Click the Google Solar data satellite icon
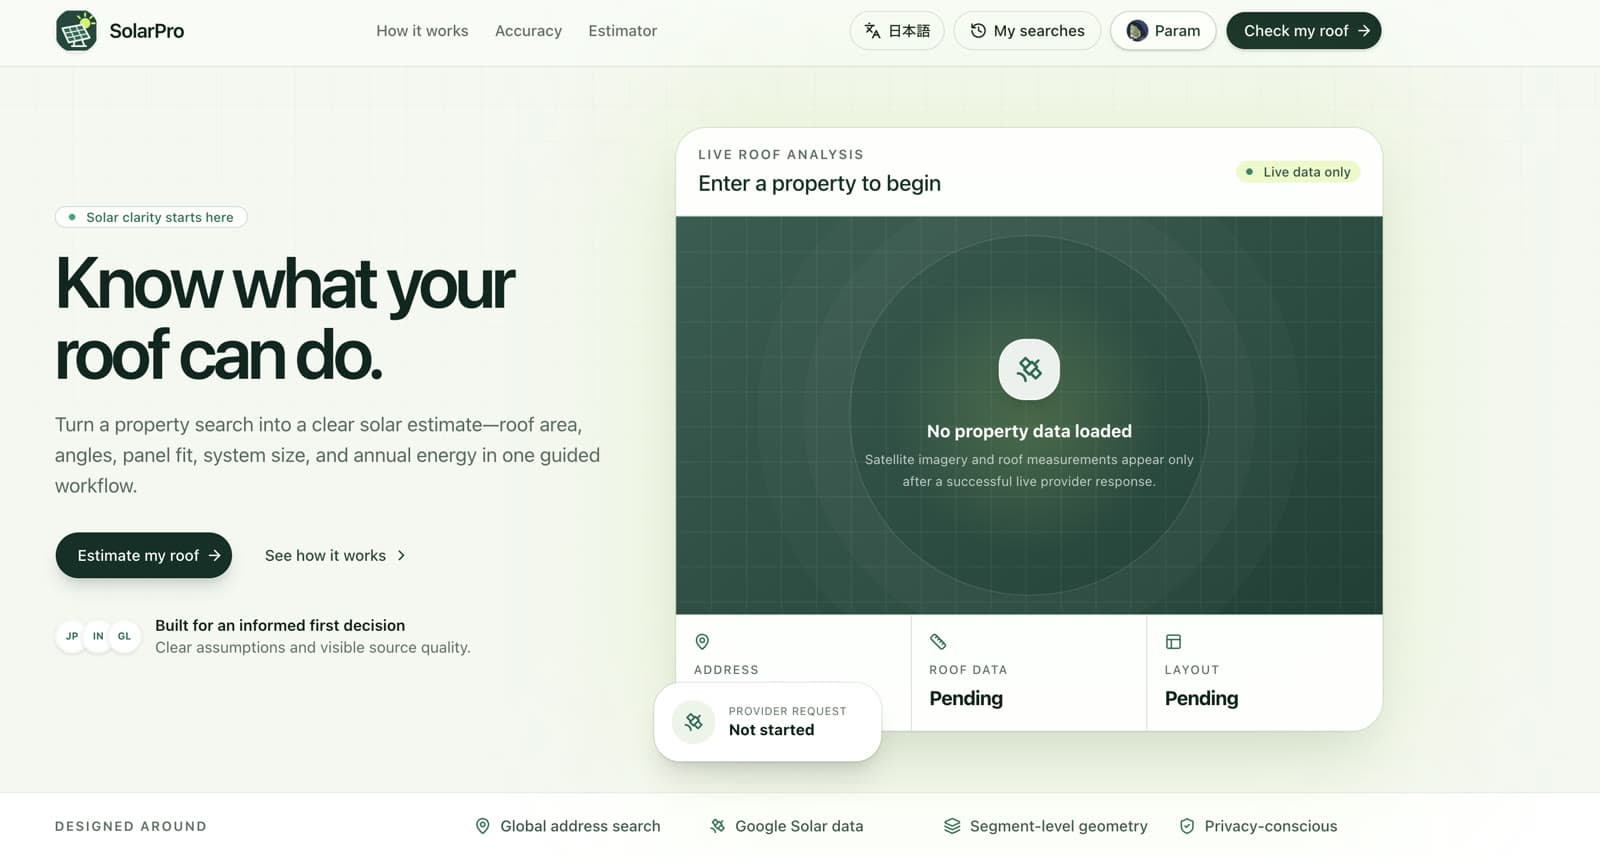 coord(717,826)
